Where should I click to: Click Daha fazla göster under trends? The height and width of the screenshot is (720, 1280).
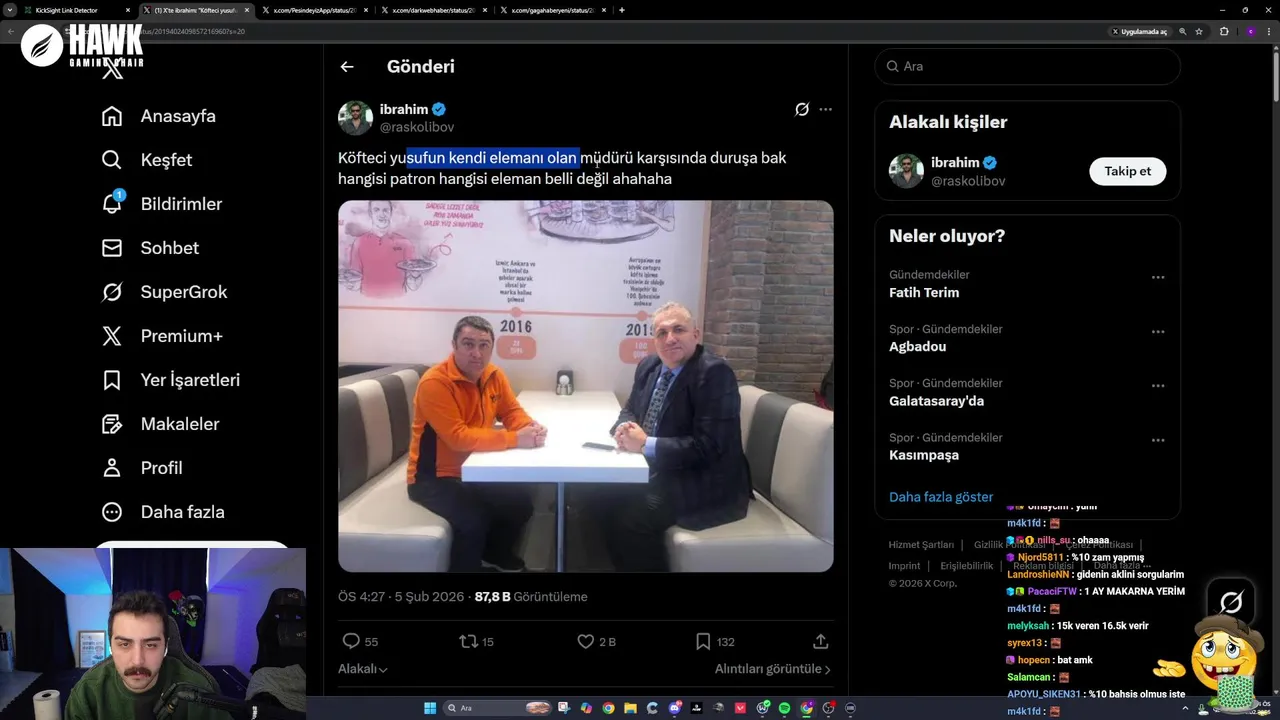pos(941,497)
